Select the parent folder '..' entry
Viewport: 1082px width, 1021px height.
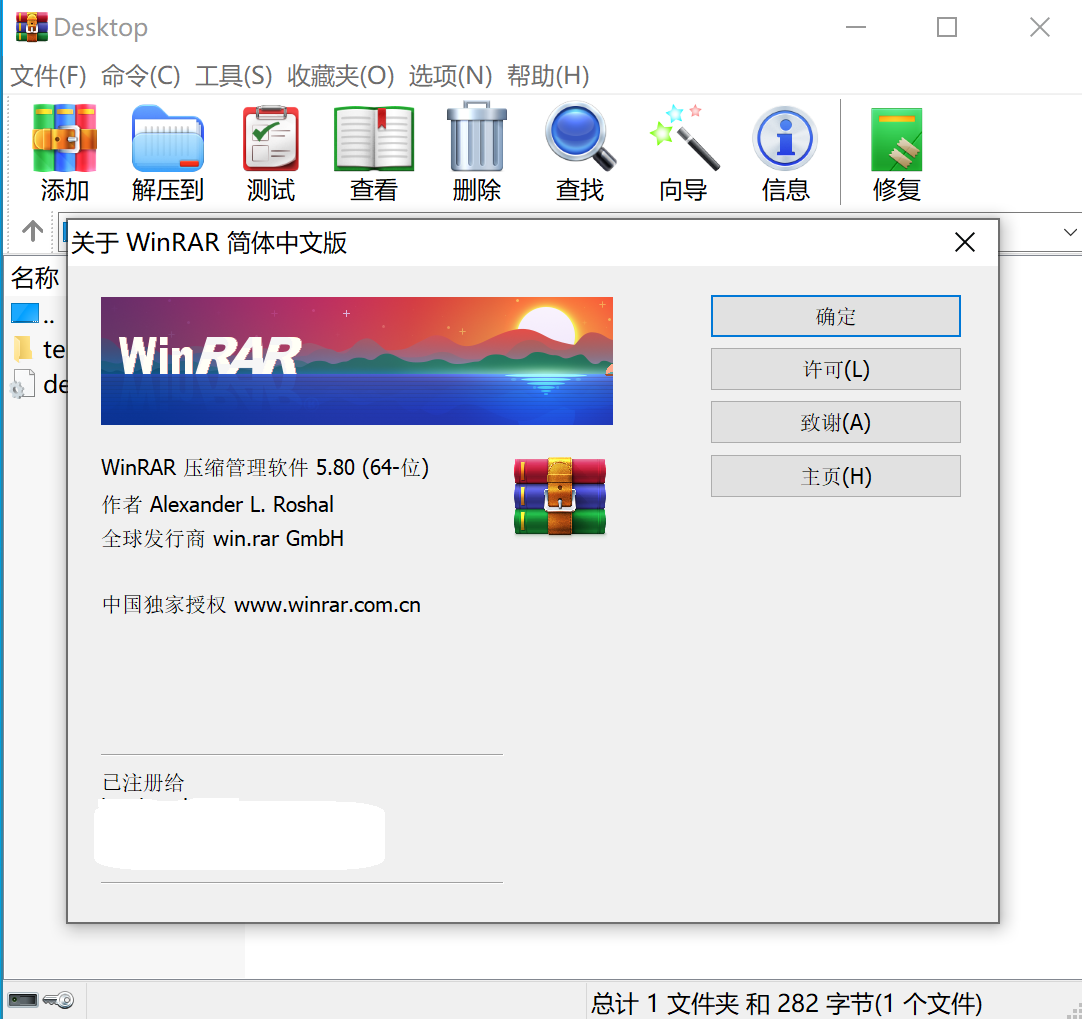click(x=33, y=315)
